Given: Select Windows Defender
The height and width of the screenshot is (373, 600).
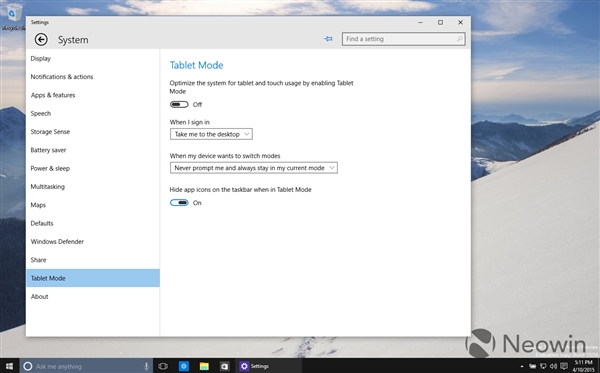Looking at the screenshot, I should [93, 242].
